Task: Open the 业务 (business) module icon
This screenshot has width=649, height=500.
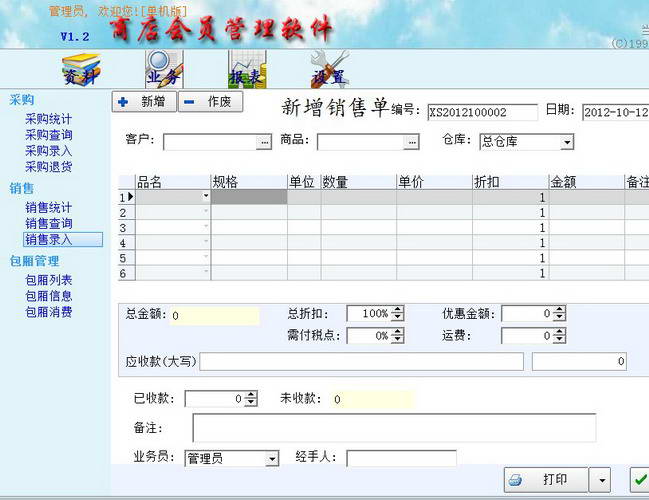Action: coord(164,69)
